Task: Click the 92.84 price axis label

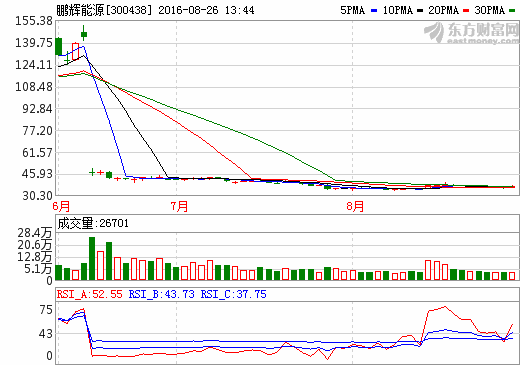Action: pos(37,109)
